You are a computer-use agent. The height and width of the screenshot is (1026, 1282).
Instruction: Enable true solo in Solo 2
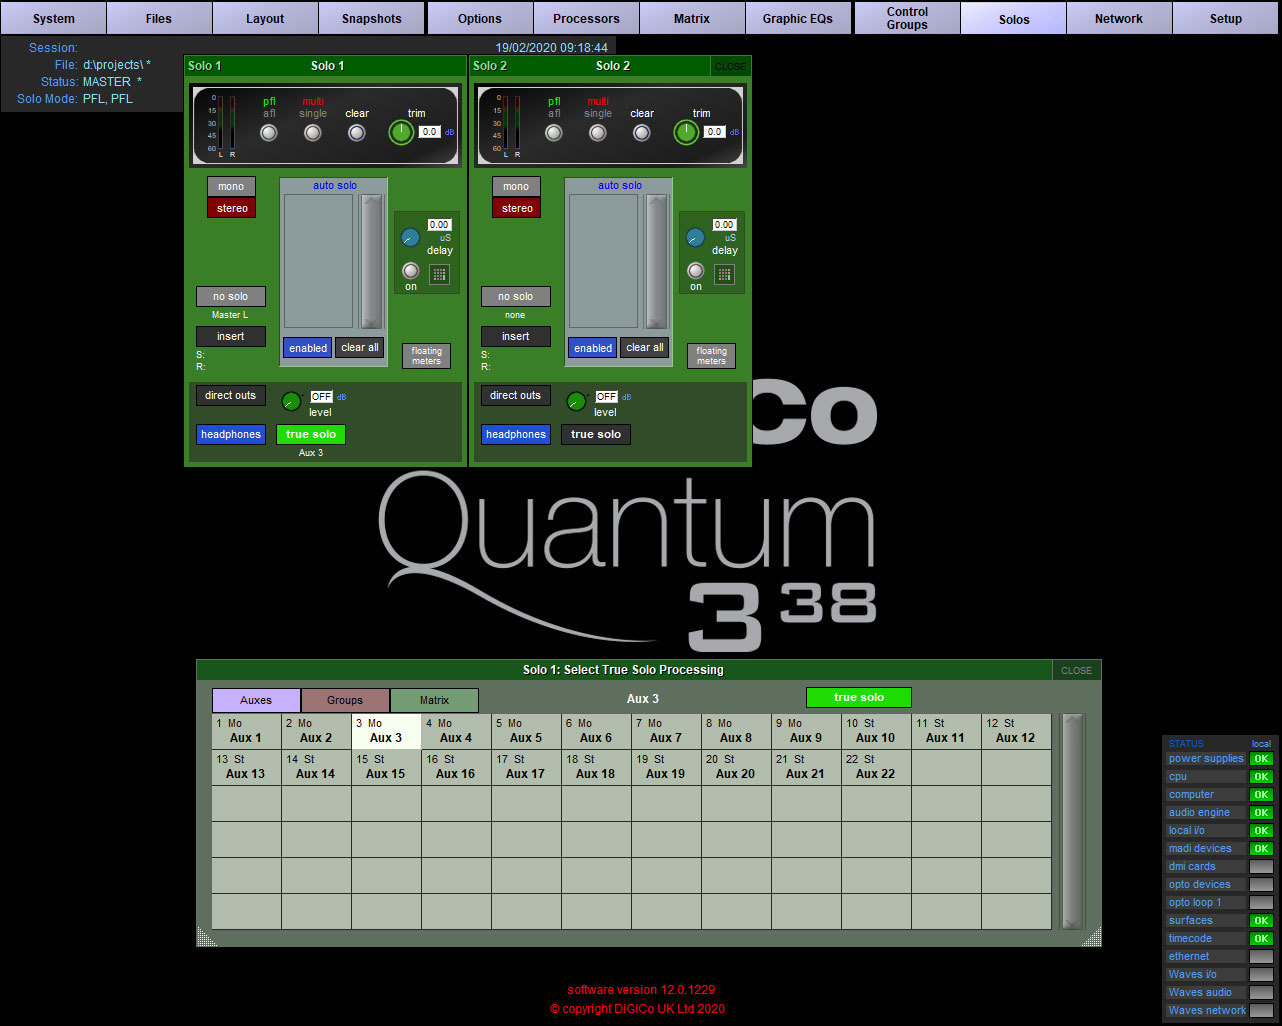(596, 435)
